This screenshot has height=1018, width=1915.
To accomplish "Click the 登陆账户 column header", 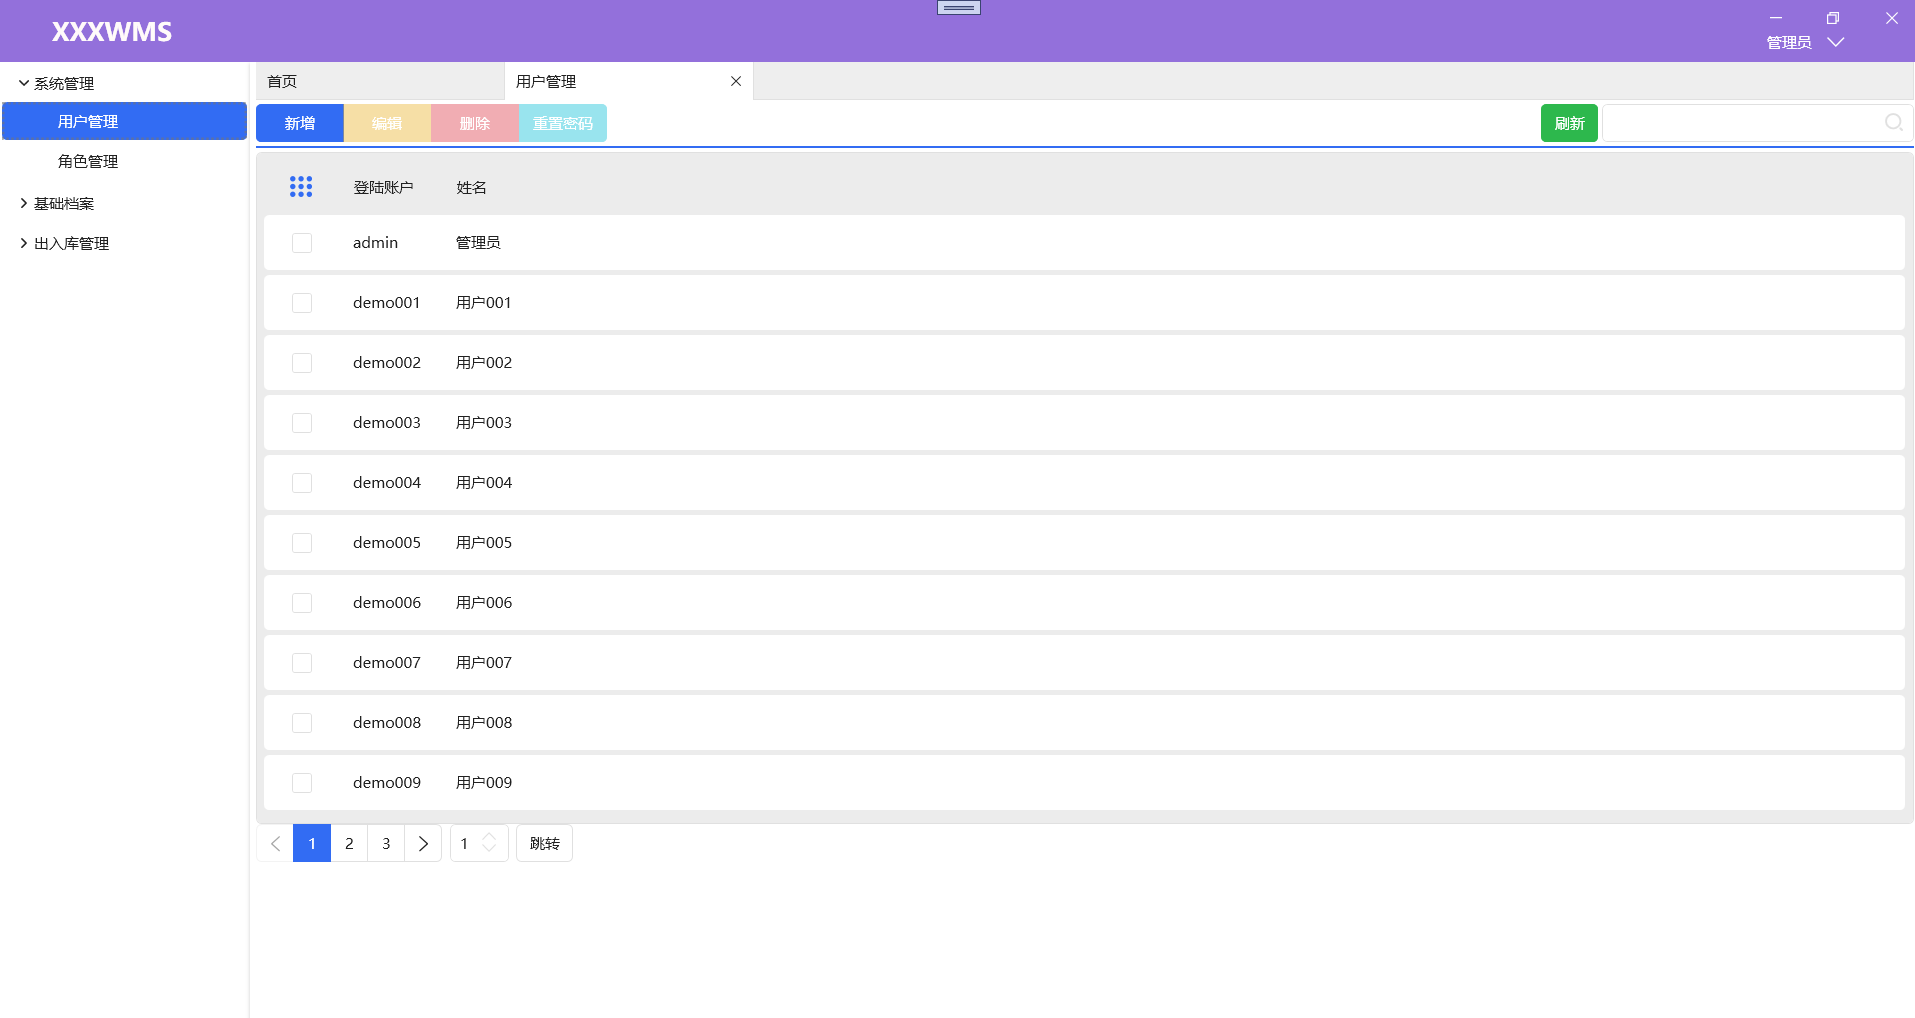I will click(x=383, y=187).
